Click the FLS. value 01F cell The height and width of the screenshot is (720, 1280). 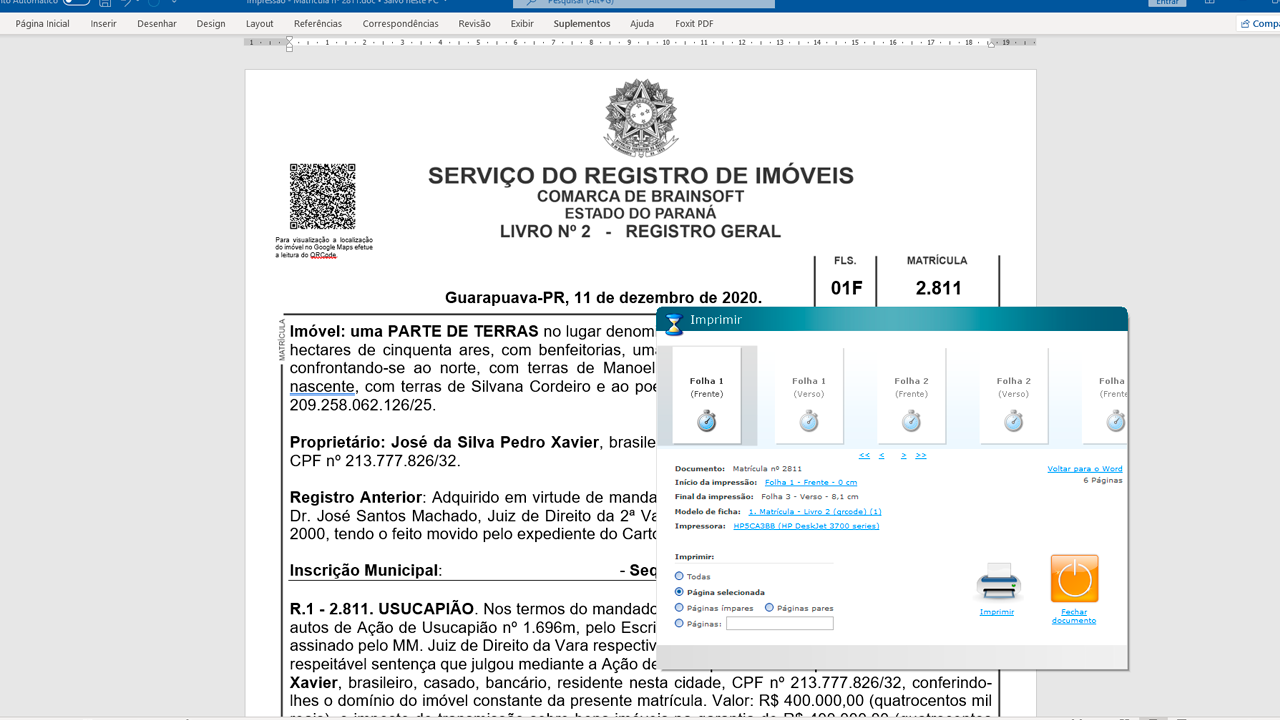tap(846, 288)
